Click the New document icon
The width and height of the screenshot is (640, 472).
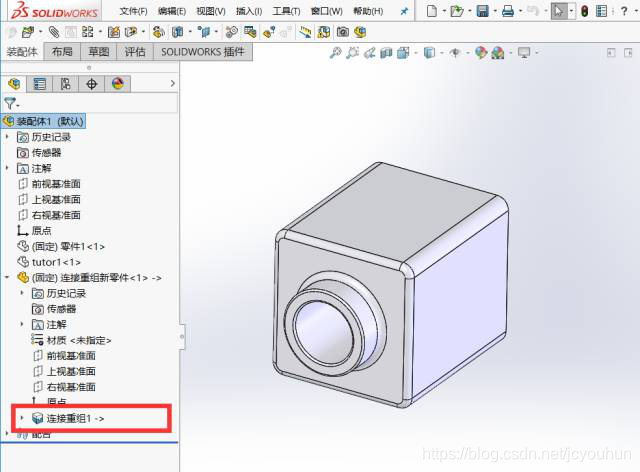click(431, 11)
